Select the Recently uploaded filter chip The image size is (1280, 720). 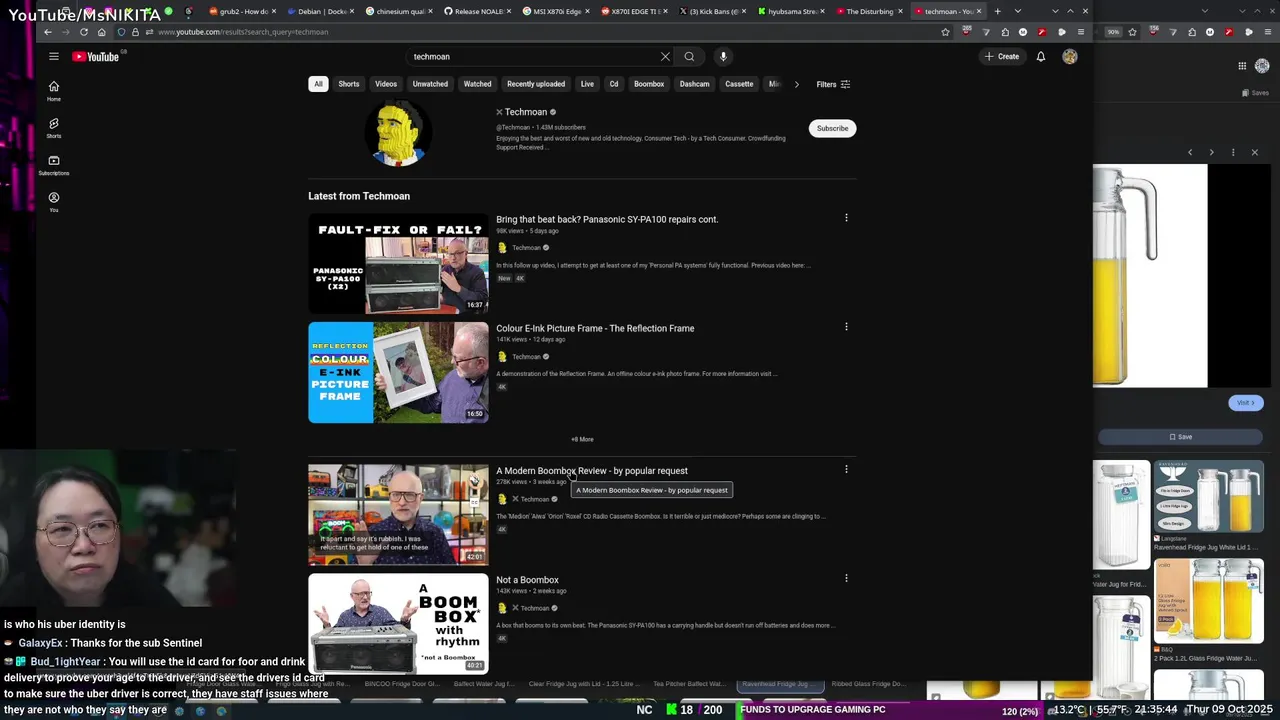tap(536, 84)
